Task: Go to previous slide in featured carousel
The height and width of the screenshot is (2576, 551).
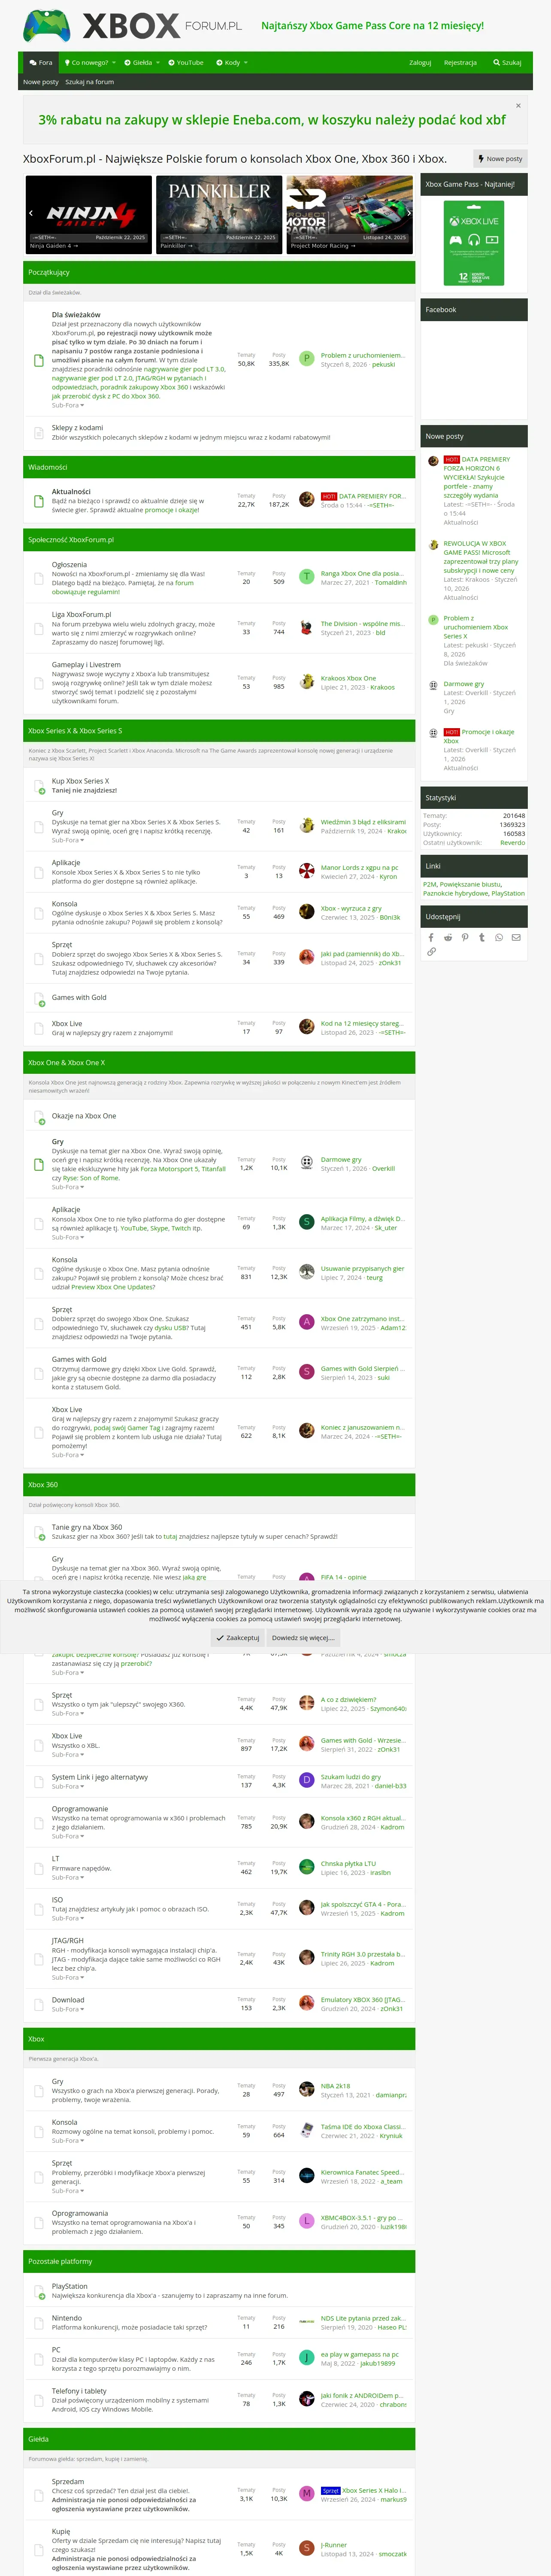Action: [31, 213]
